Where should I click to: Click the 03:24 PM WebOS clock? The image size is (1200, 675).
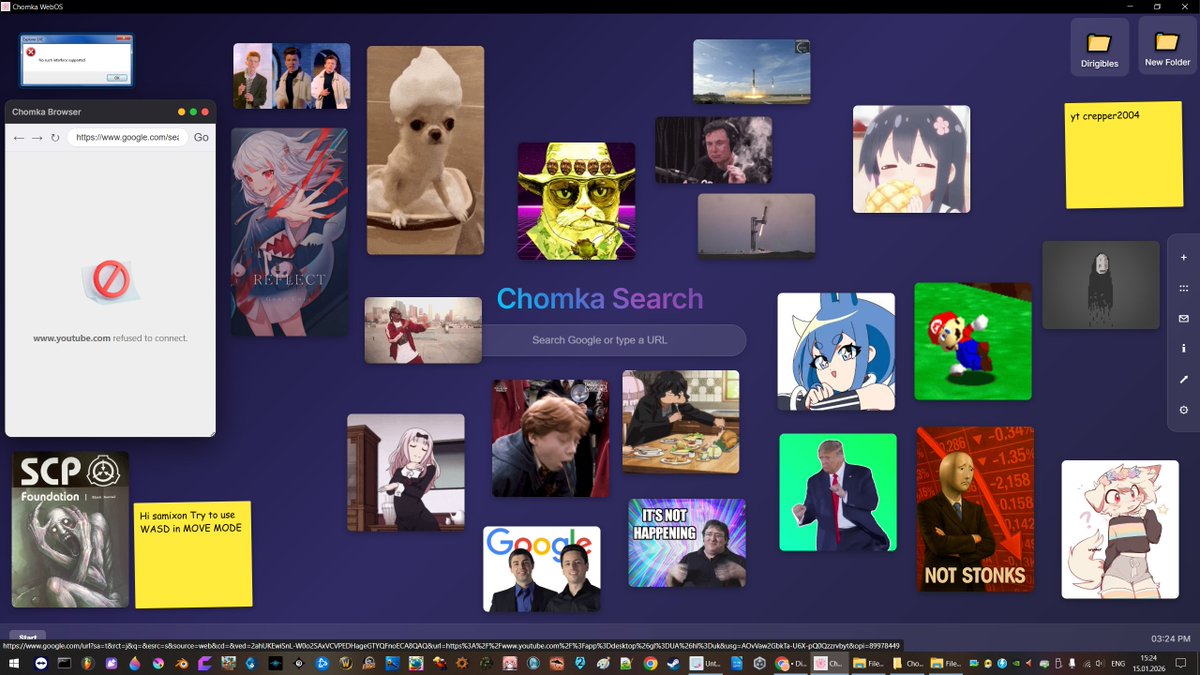pos(1171,638)
